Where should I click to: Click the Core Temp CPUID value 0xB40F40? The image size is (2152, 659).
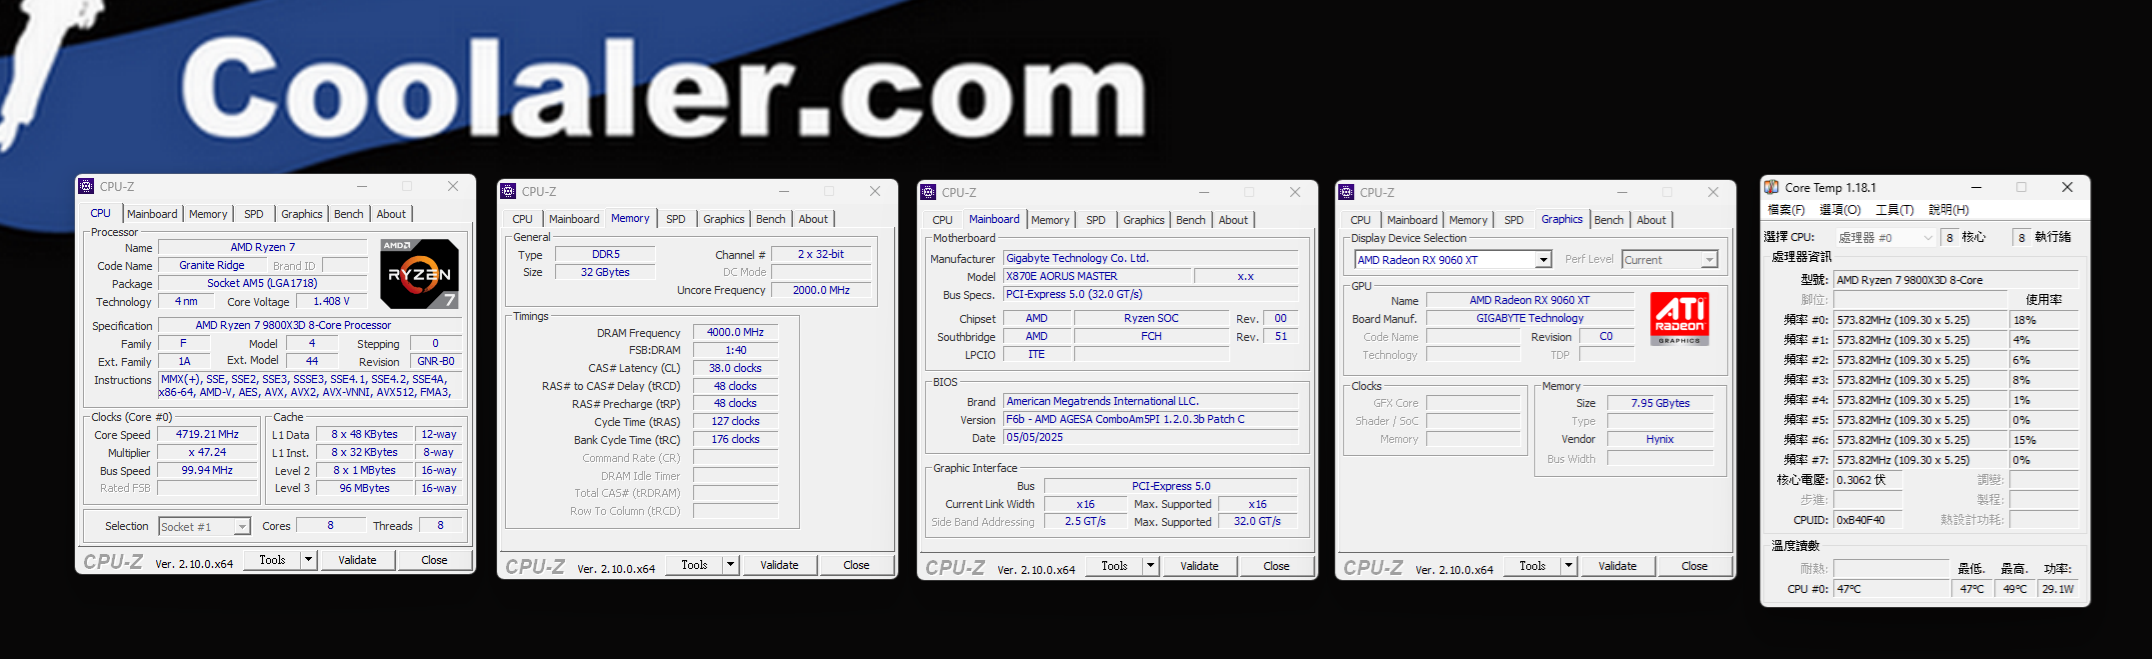[1867, 520]
